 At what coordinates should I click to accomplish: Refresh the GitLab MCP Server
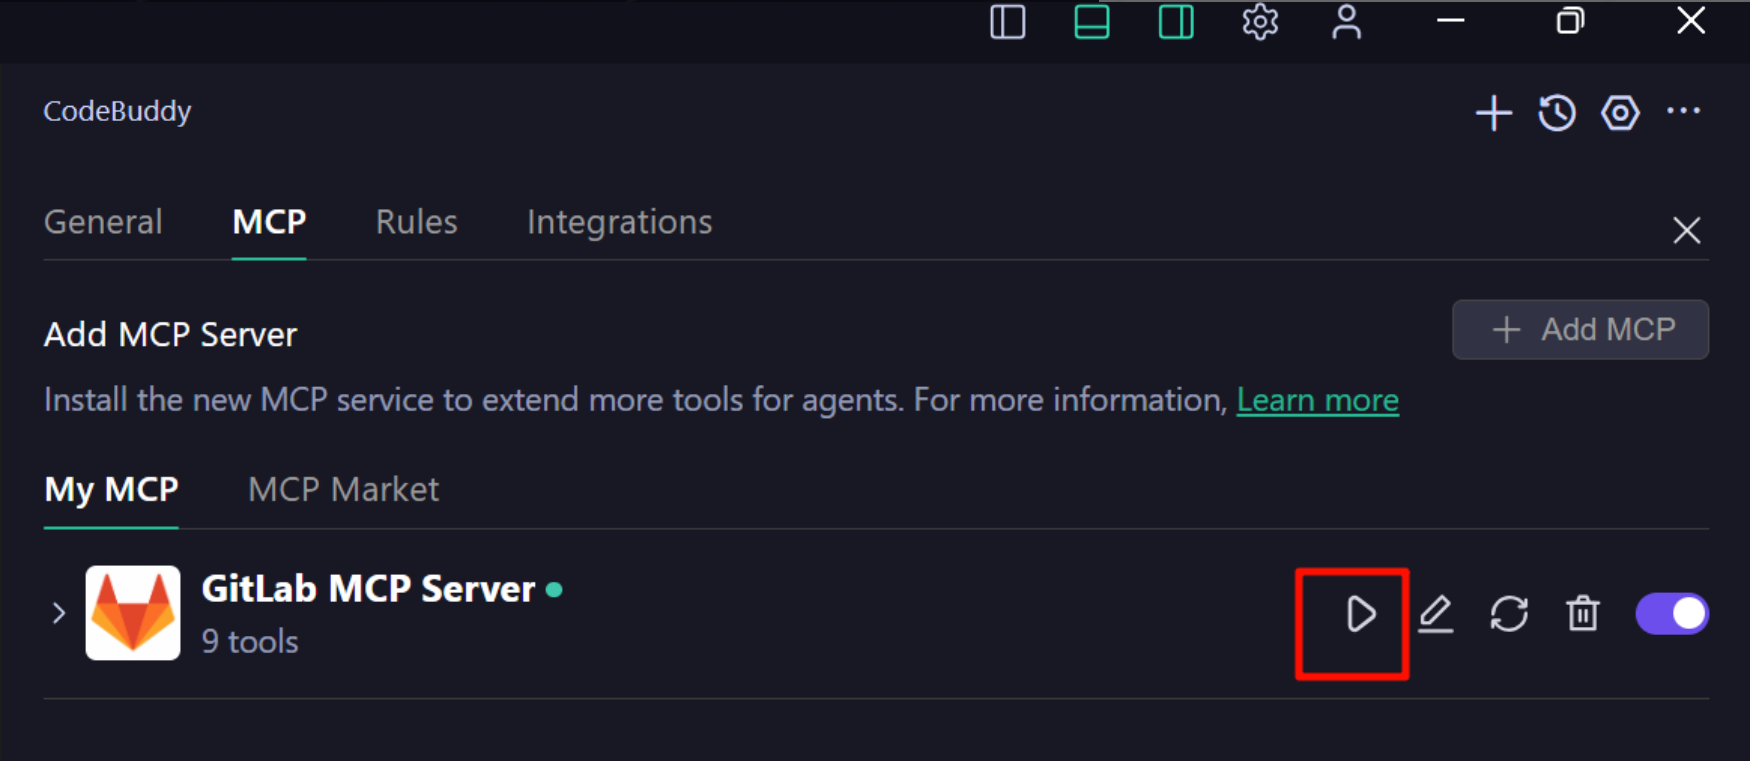(1509, 614)
